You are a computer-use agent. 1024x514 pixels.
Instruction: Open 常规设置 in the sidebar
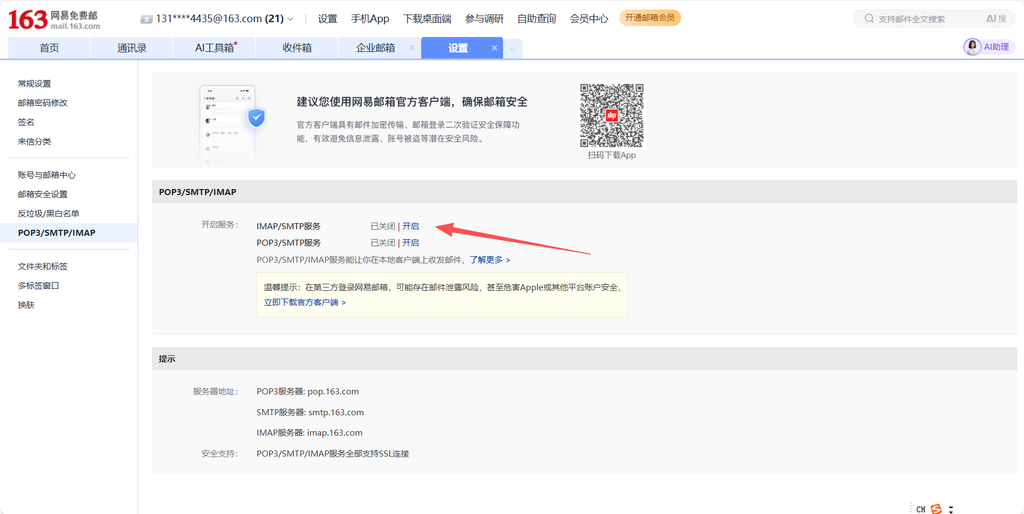pyautogui.click(x=35, y=84)
